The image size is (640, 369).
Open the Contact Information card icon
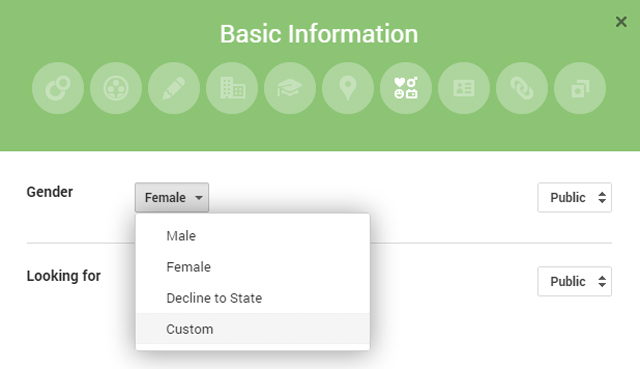point(464,88)
